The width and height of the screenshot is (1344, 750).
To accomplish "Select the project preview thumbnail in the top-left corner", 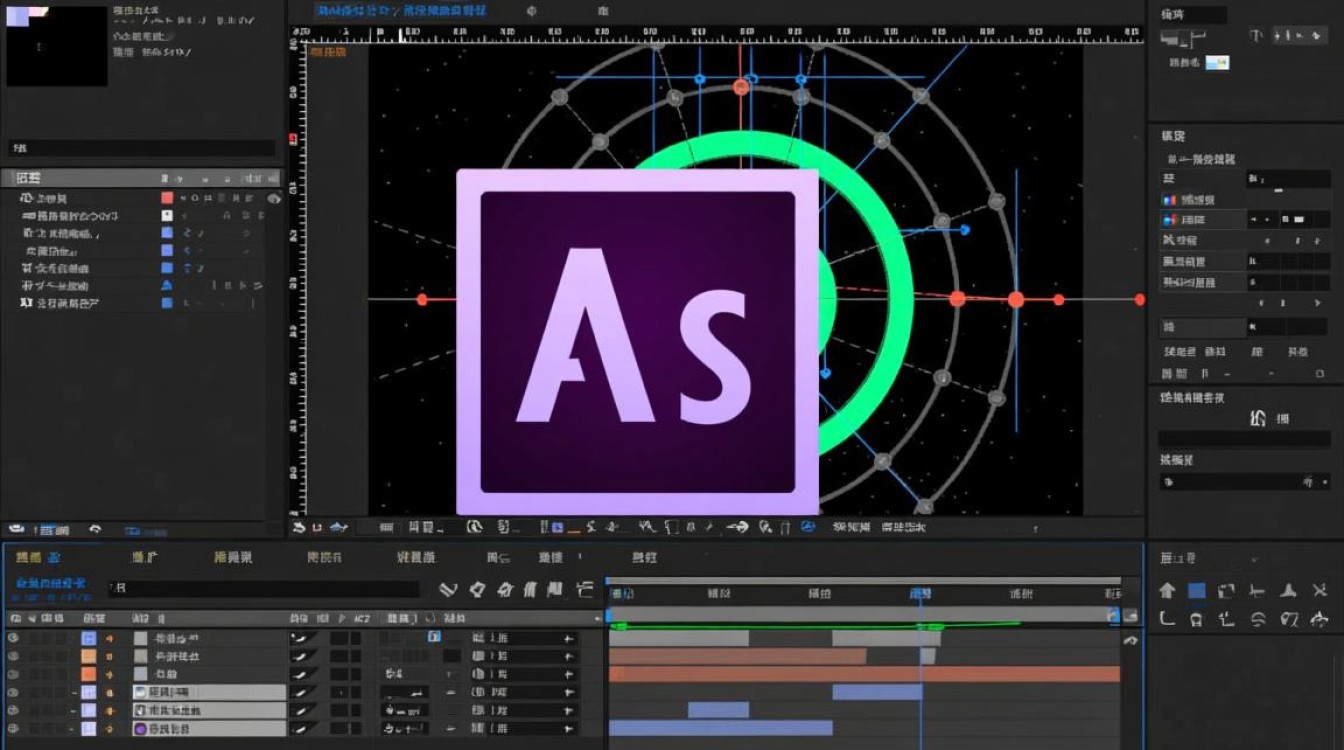I will point(57,45).
